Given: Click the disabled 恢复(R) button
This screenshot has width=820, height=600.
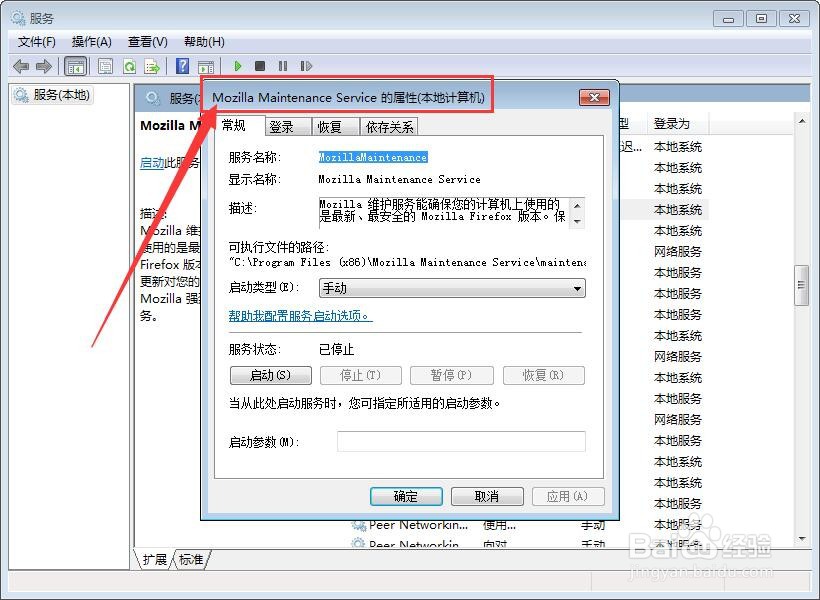Looking at the screenshot, I should pyautogui.click(x=544, y=375).
